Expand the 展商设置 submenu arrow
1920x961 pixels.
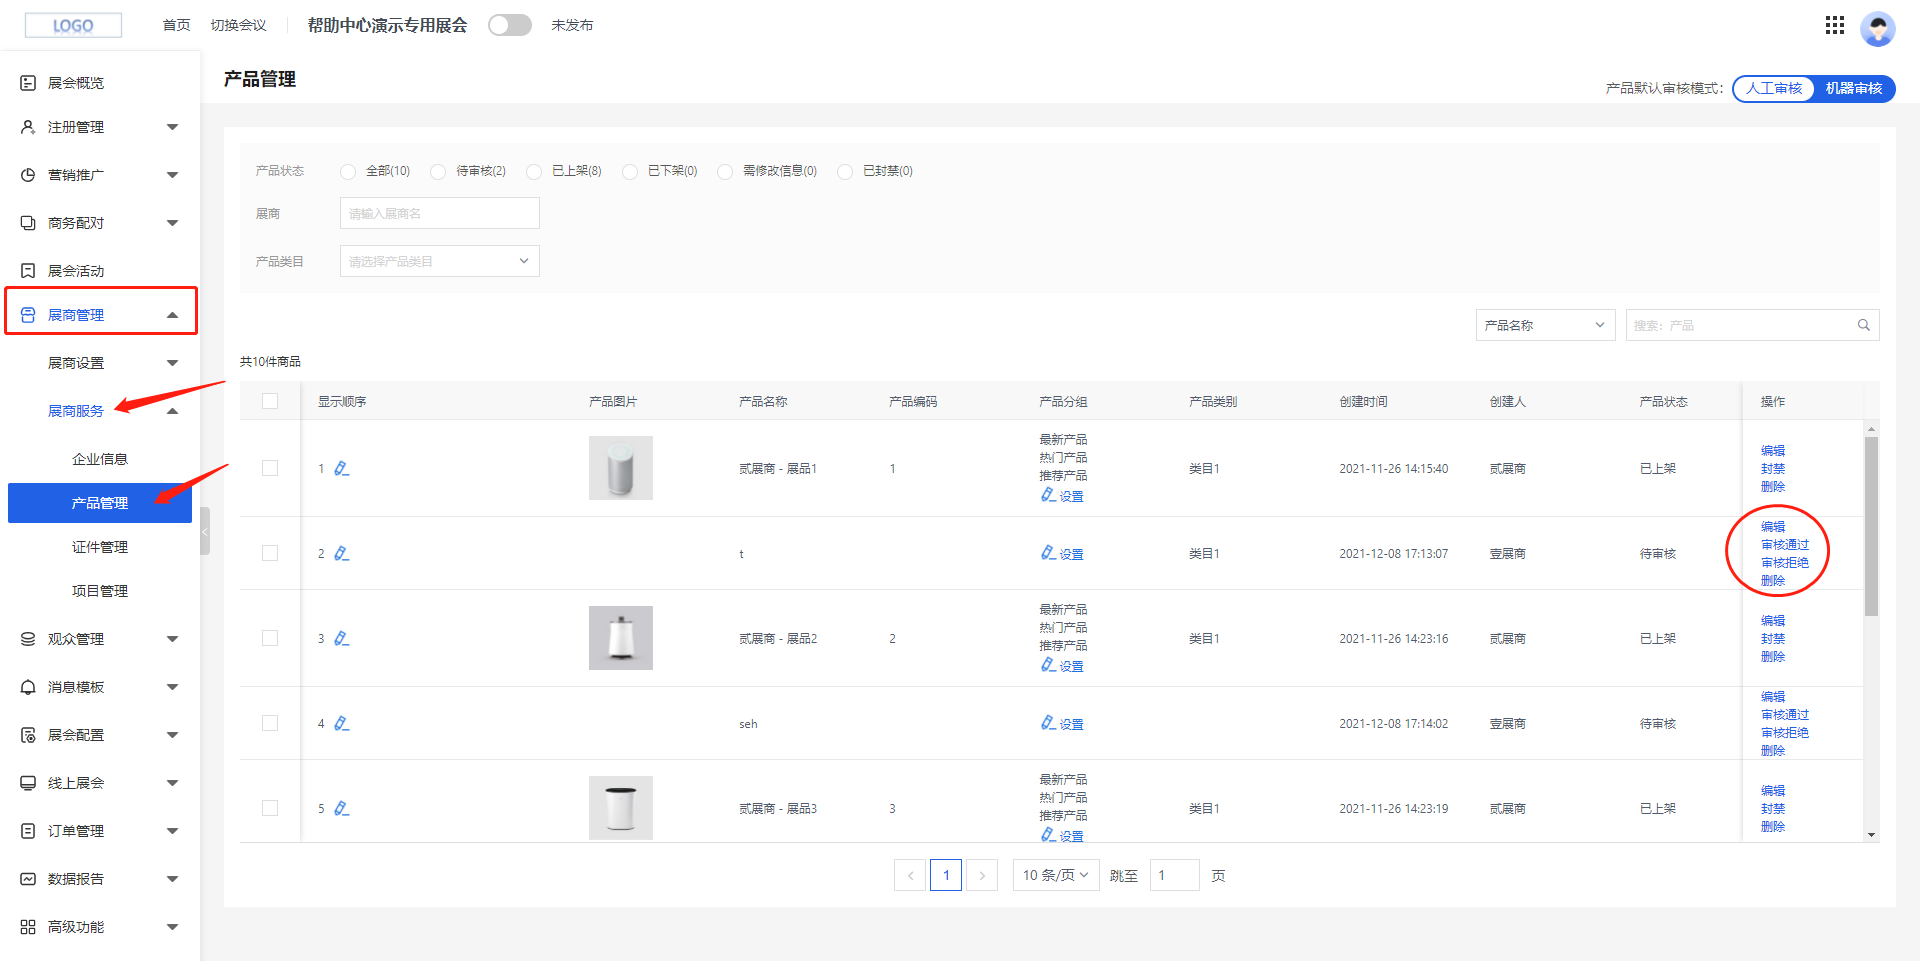pyautogui.click(x=172, y=363)
